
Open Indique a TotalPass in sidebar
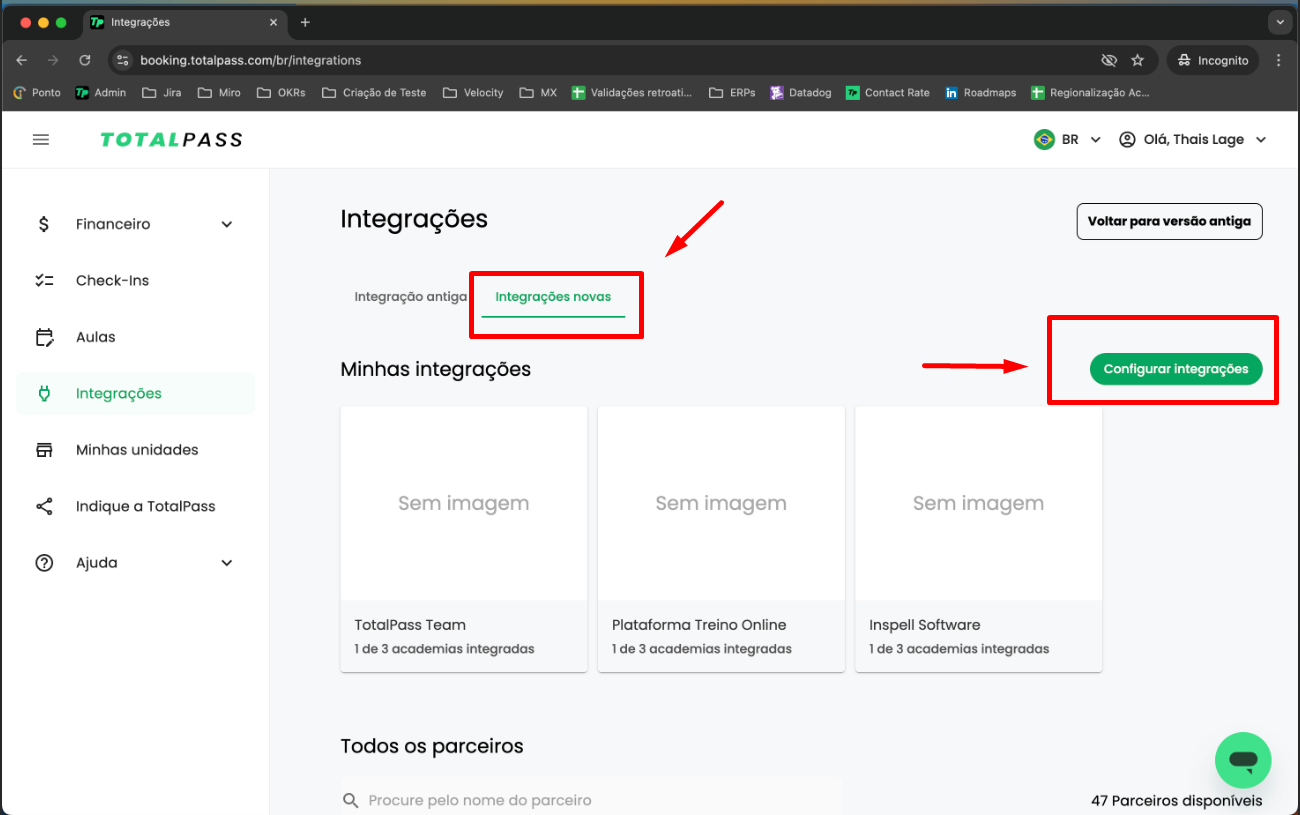point(135,506)
